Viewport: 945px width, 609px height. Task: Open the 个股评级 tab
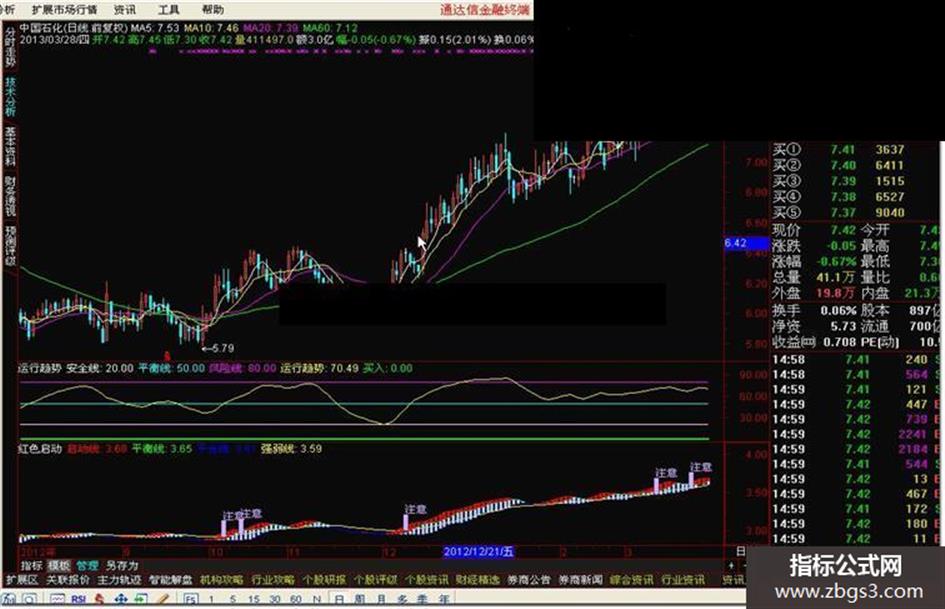pos(375,580)
